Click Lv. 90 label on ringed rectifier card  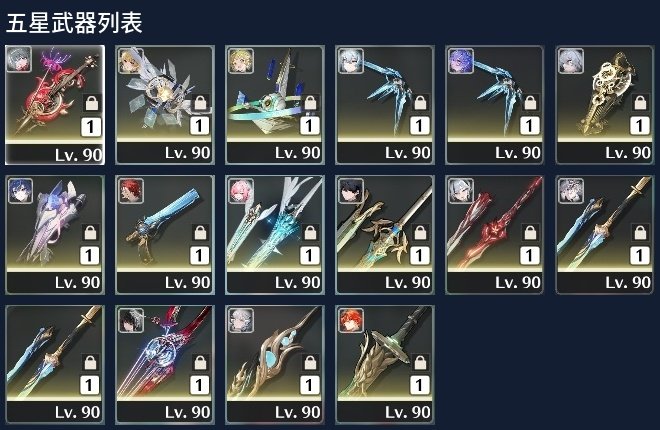tap(298, 153)
